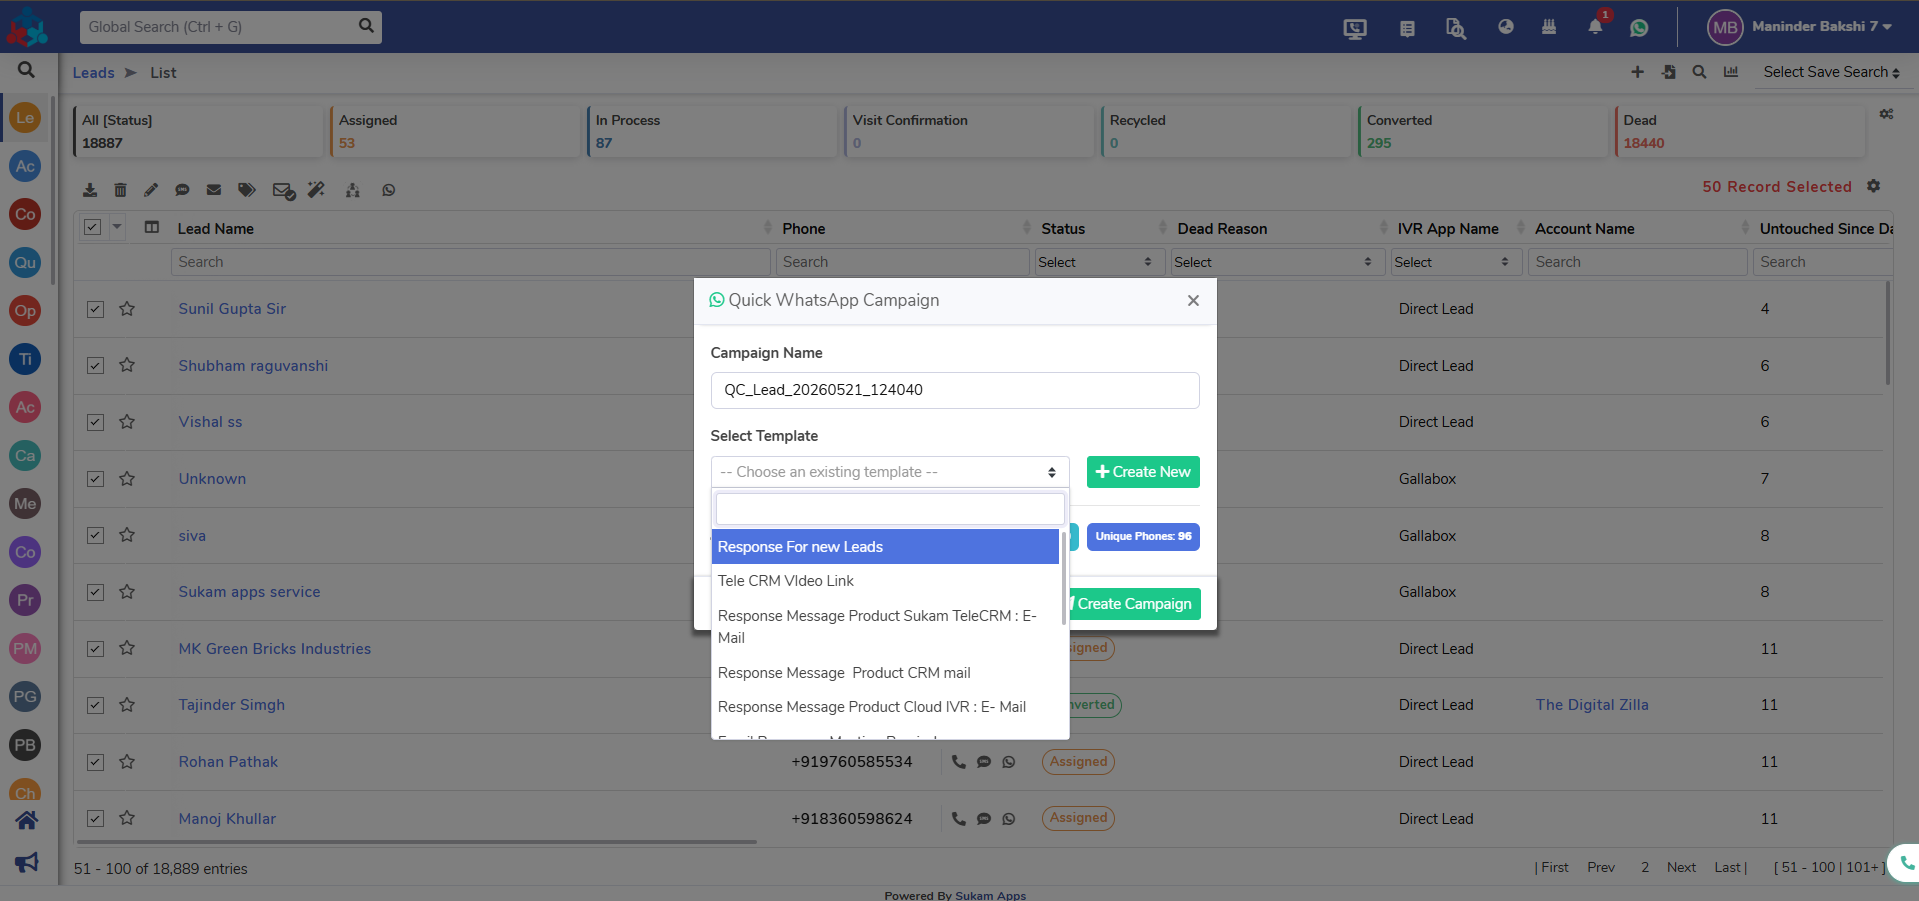Click the magnifier icon atop left sidebar
Viewport: 1919px width, 901px height.
[x=27, y=70]
